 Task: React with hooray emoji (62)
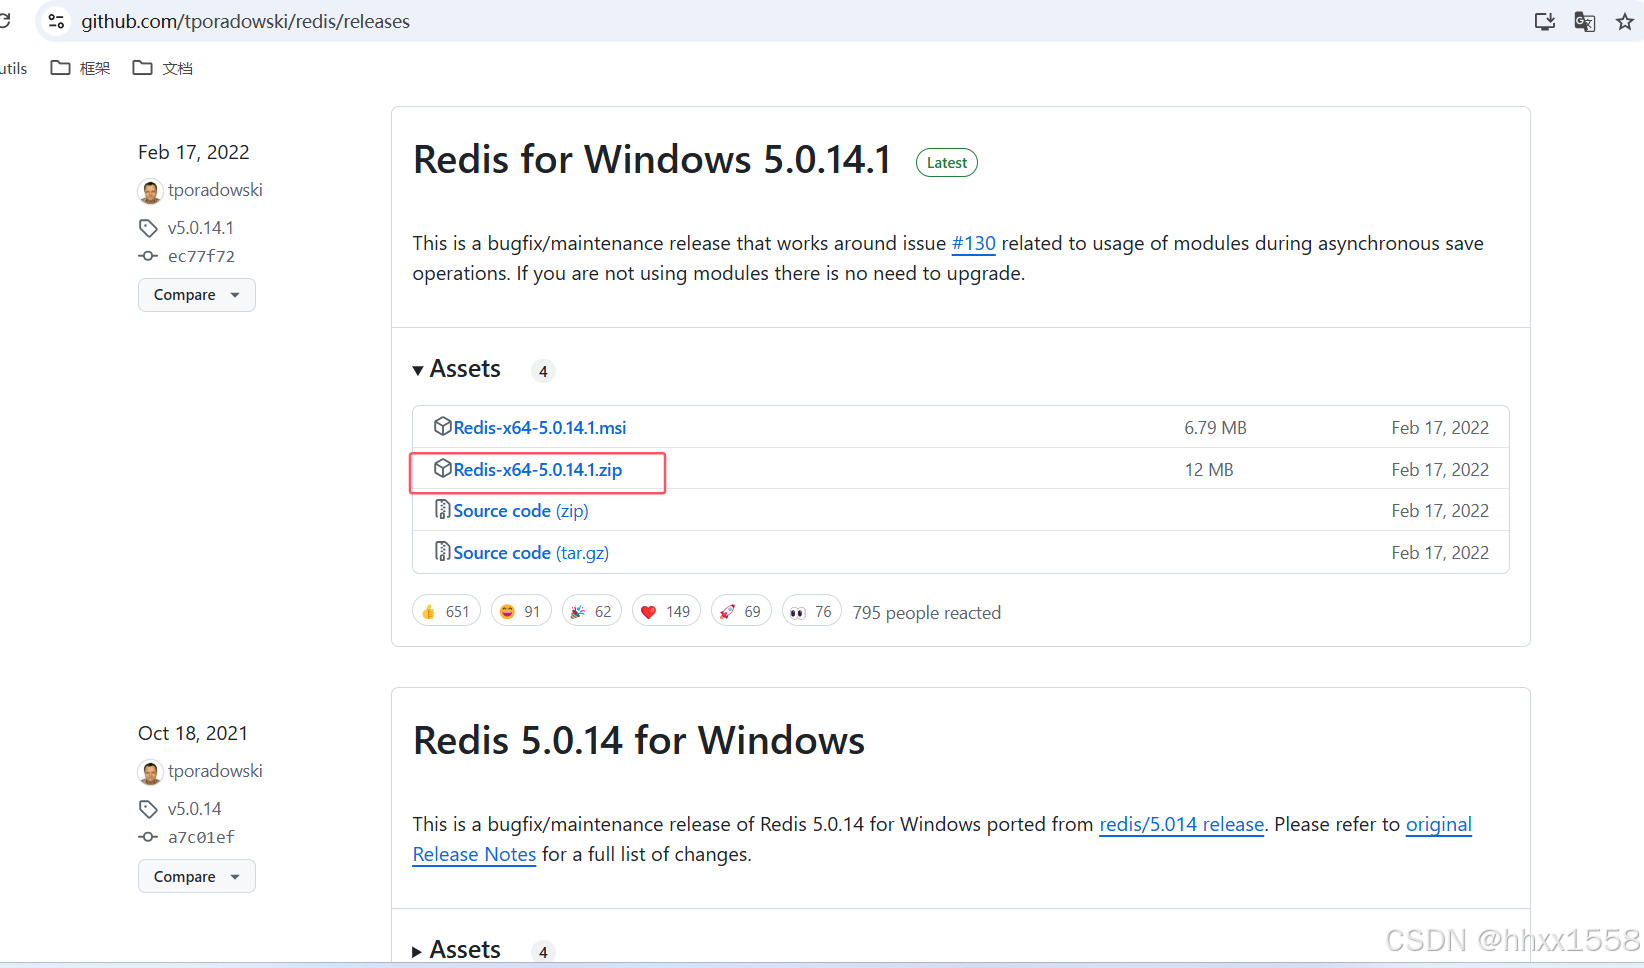pyautogui.click(x=591, y=611)
